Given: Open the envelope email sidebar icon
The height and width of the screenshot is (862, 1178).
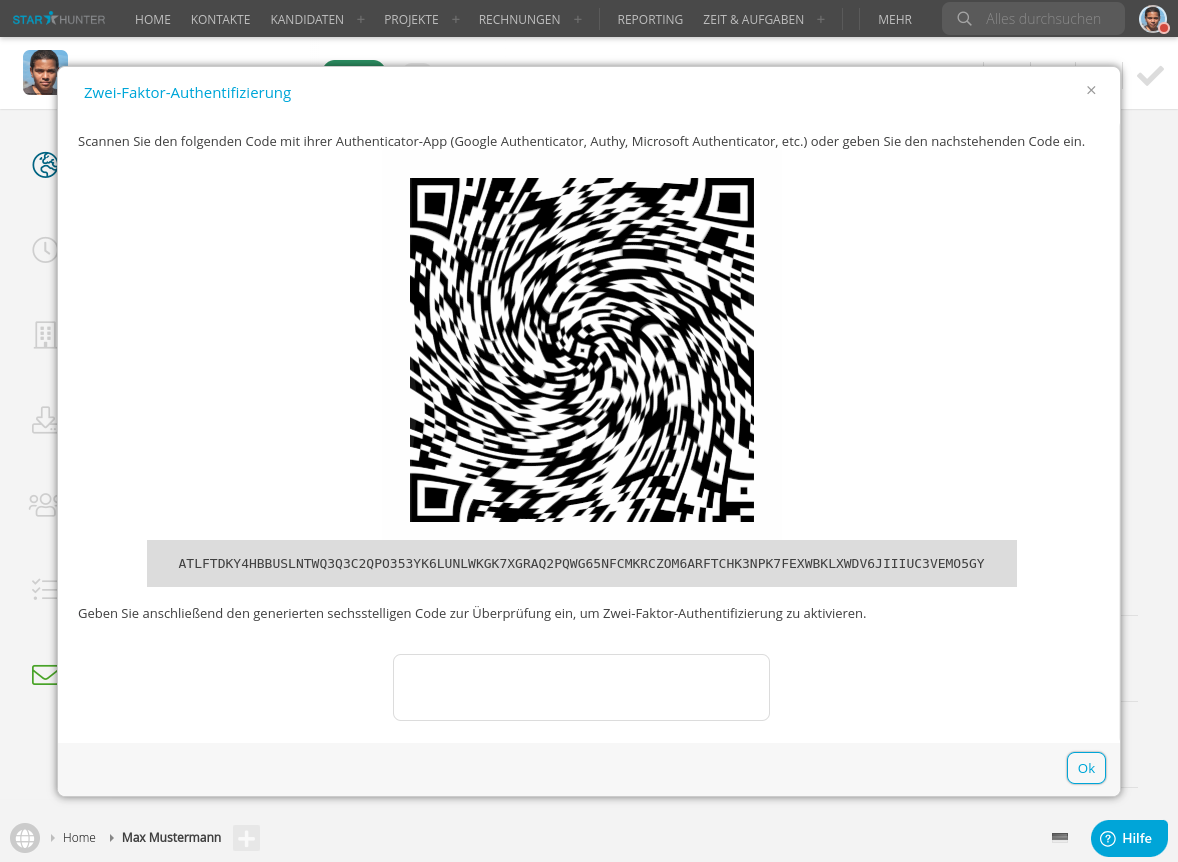Looking at the screenshot, I should click(x=45, y=675).
